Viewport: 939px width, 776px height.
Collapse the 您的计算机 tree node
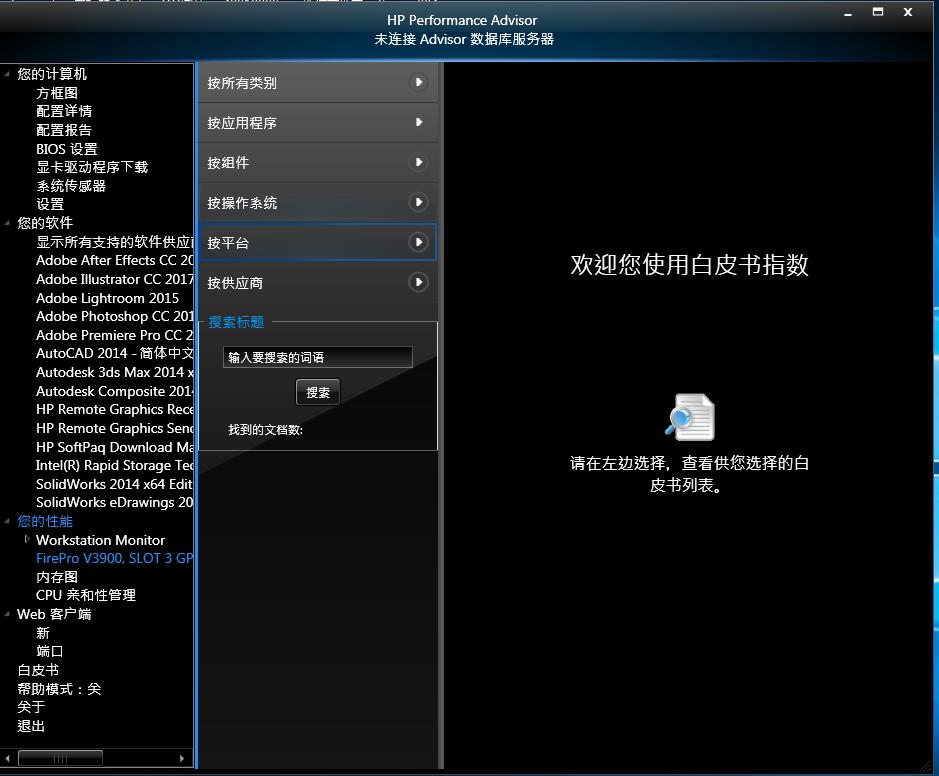click(6, 73)
